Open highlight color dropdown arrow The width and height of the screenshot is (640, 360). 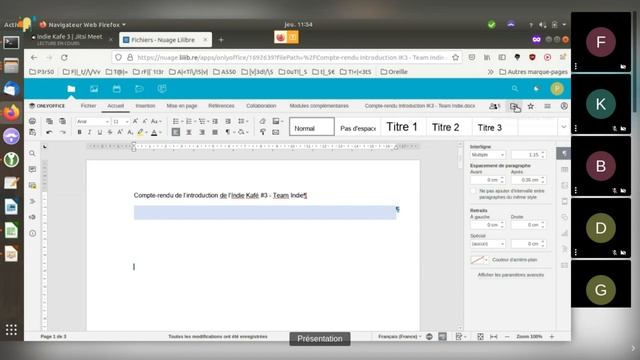point(147,133)
